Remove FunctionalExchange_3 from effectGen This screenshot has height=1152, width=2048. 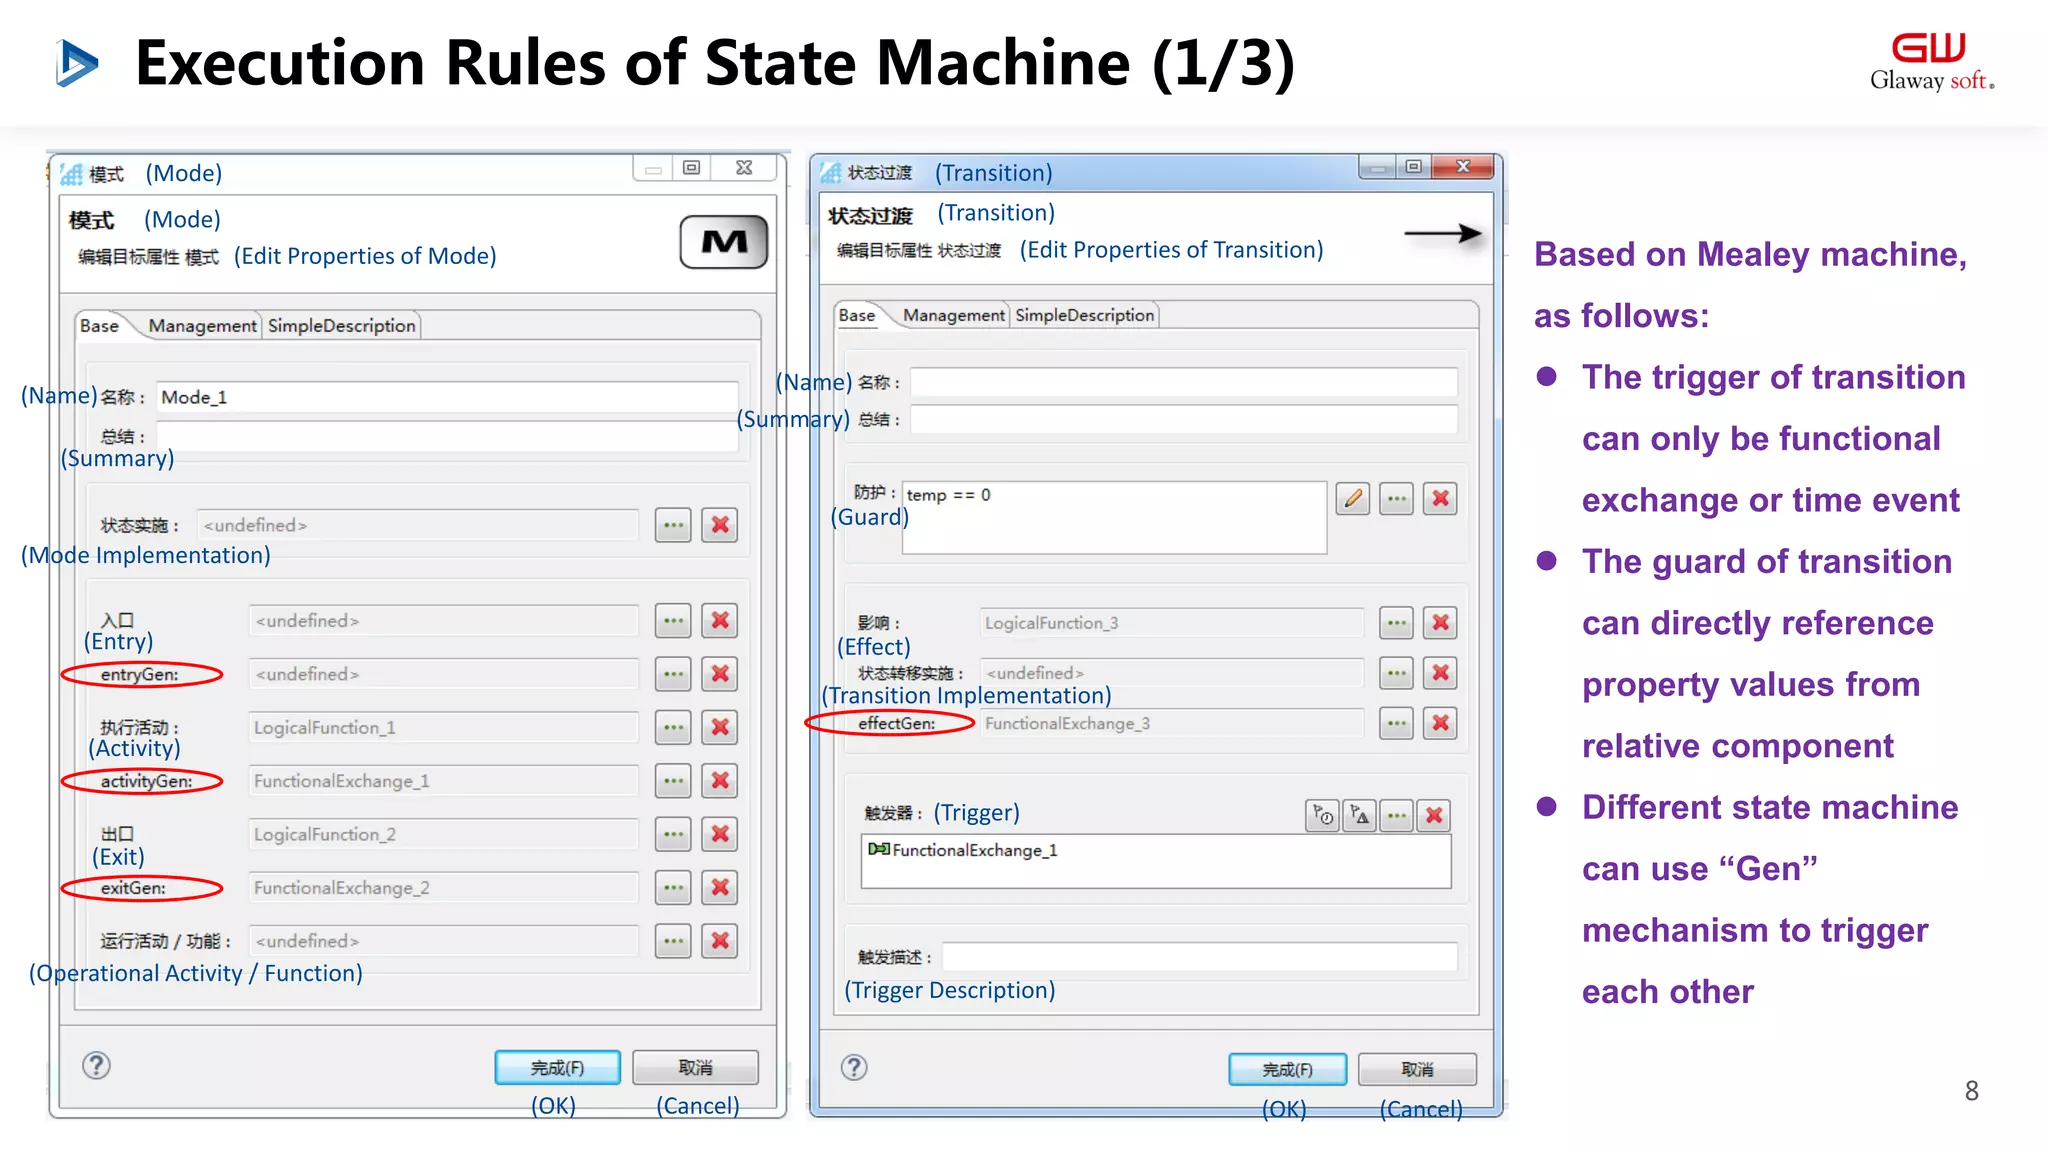[x=1441, y=723]
